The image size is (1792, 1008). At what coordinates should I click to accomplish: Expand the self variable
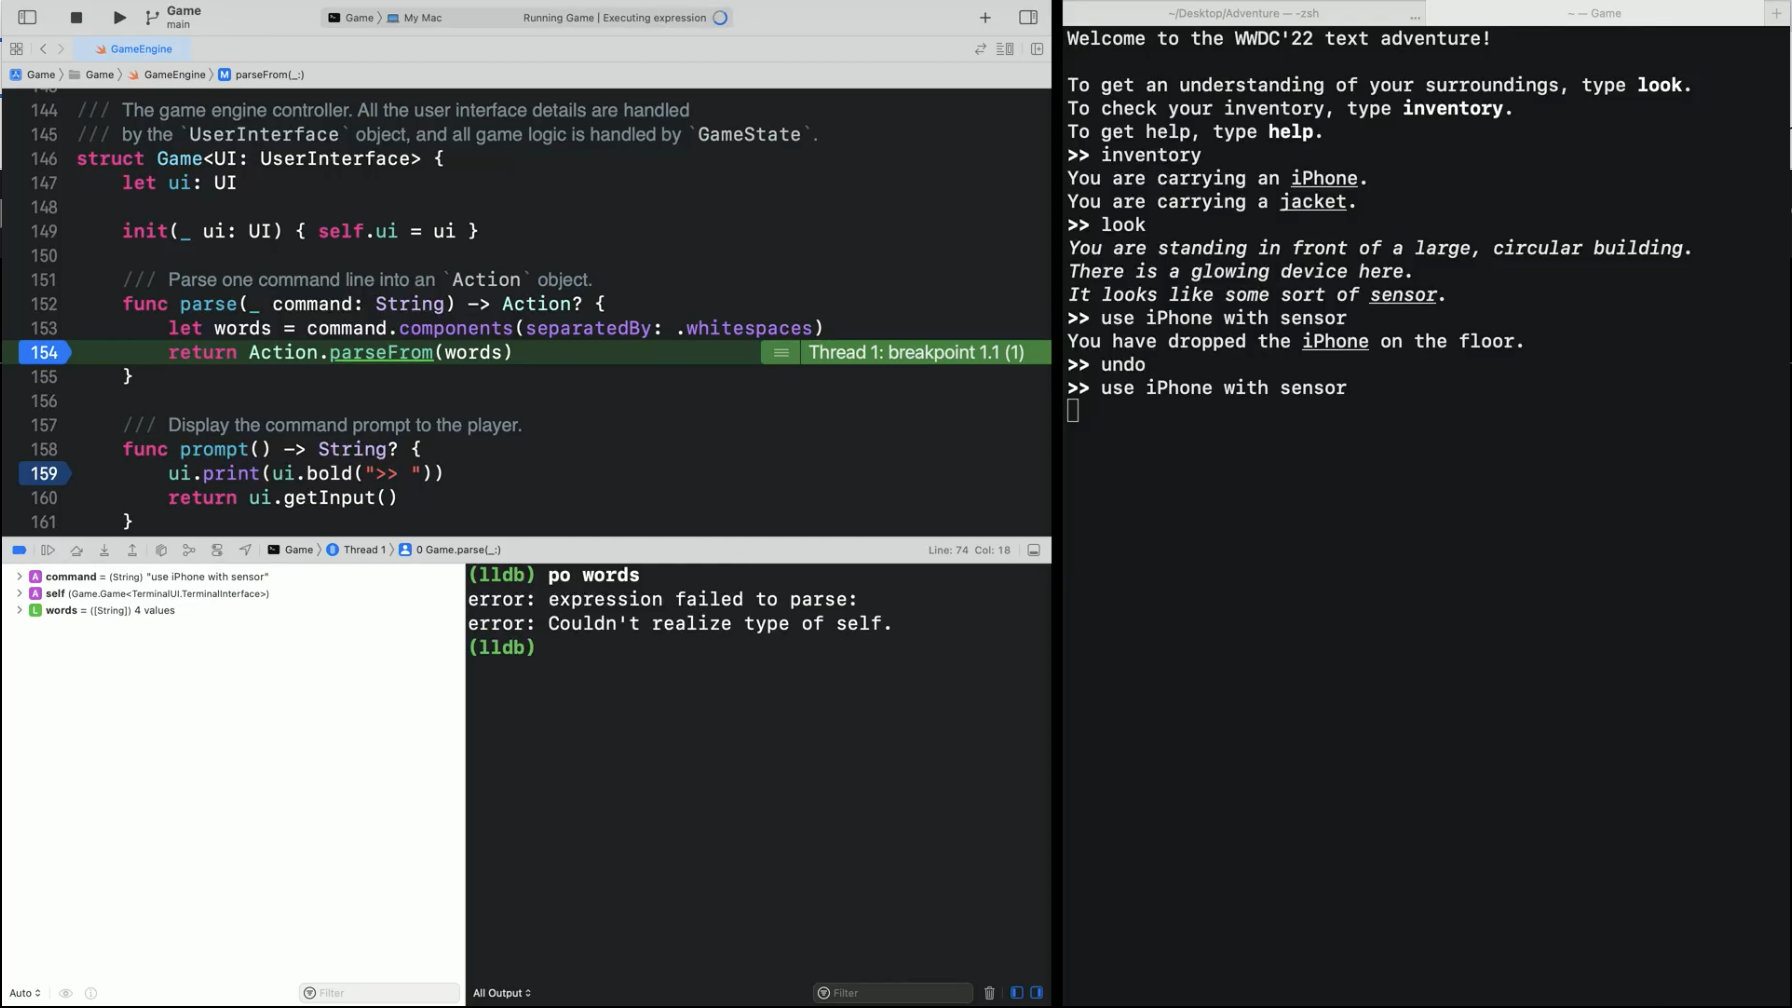(19, 594)
